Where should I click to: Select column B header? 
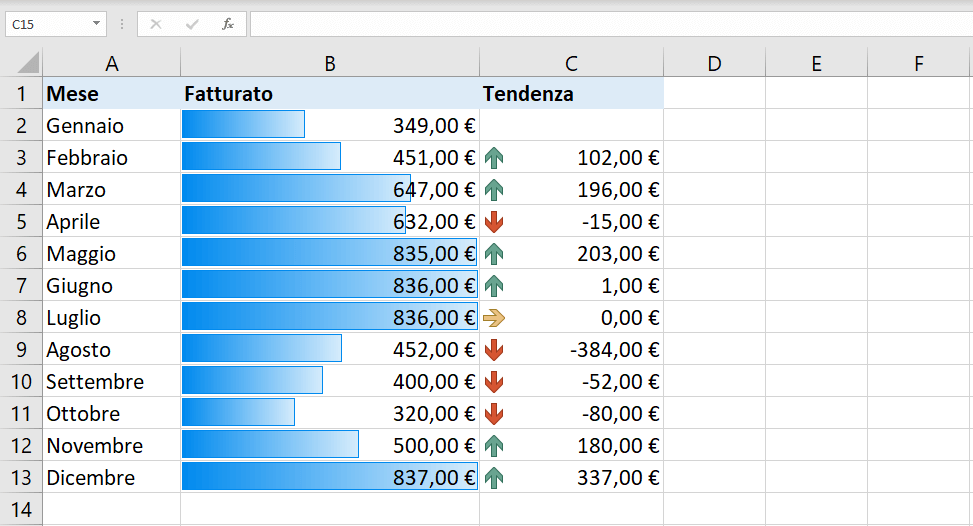(x=330, y=64)
